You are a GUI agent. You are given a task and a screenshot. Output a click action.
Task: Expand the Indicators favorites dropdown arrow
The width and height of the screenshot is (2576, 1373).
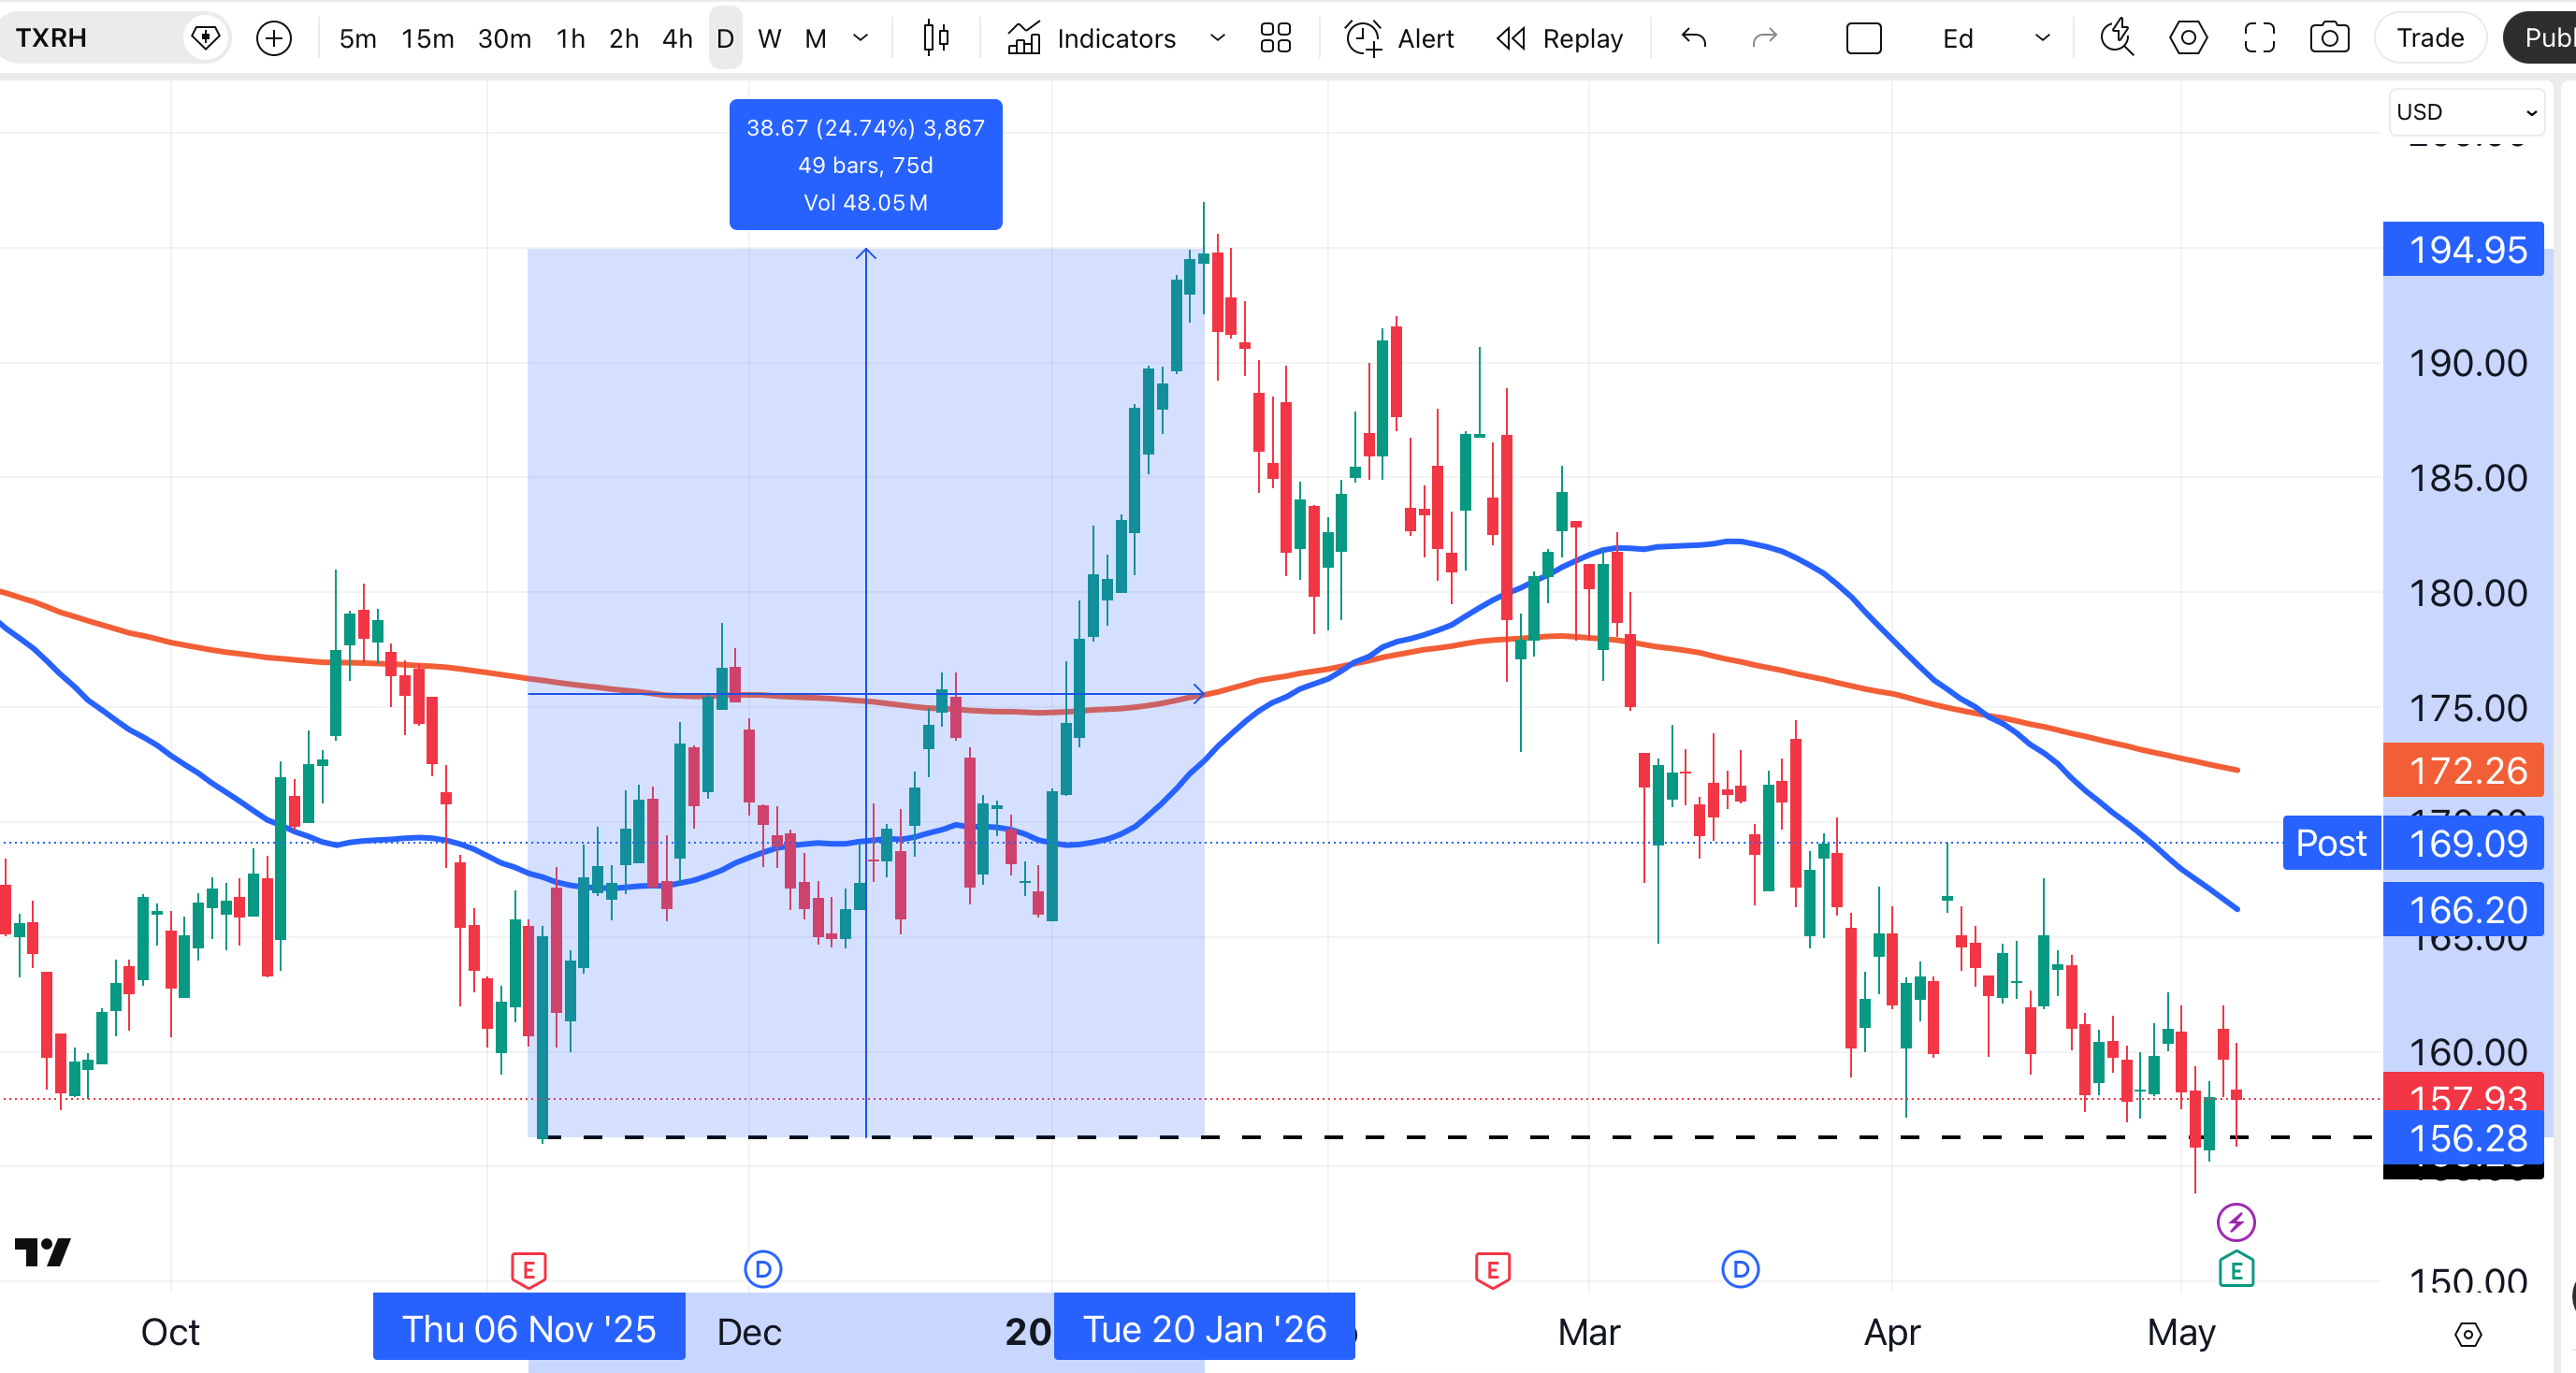tap(1217, 38)
